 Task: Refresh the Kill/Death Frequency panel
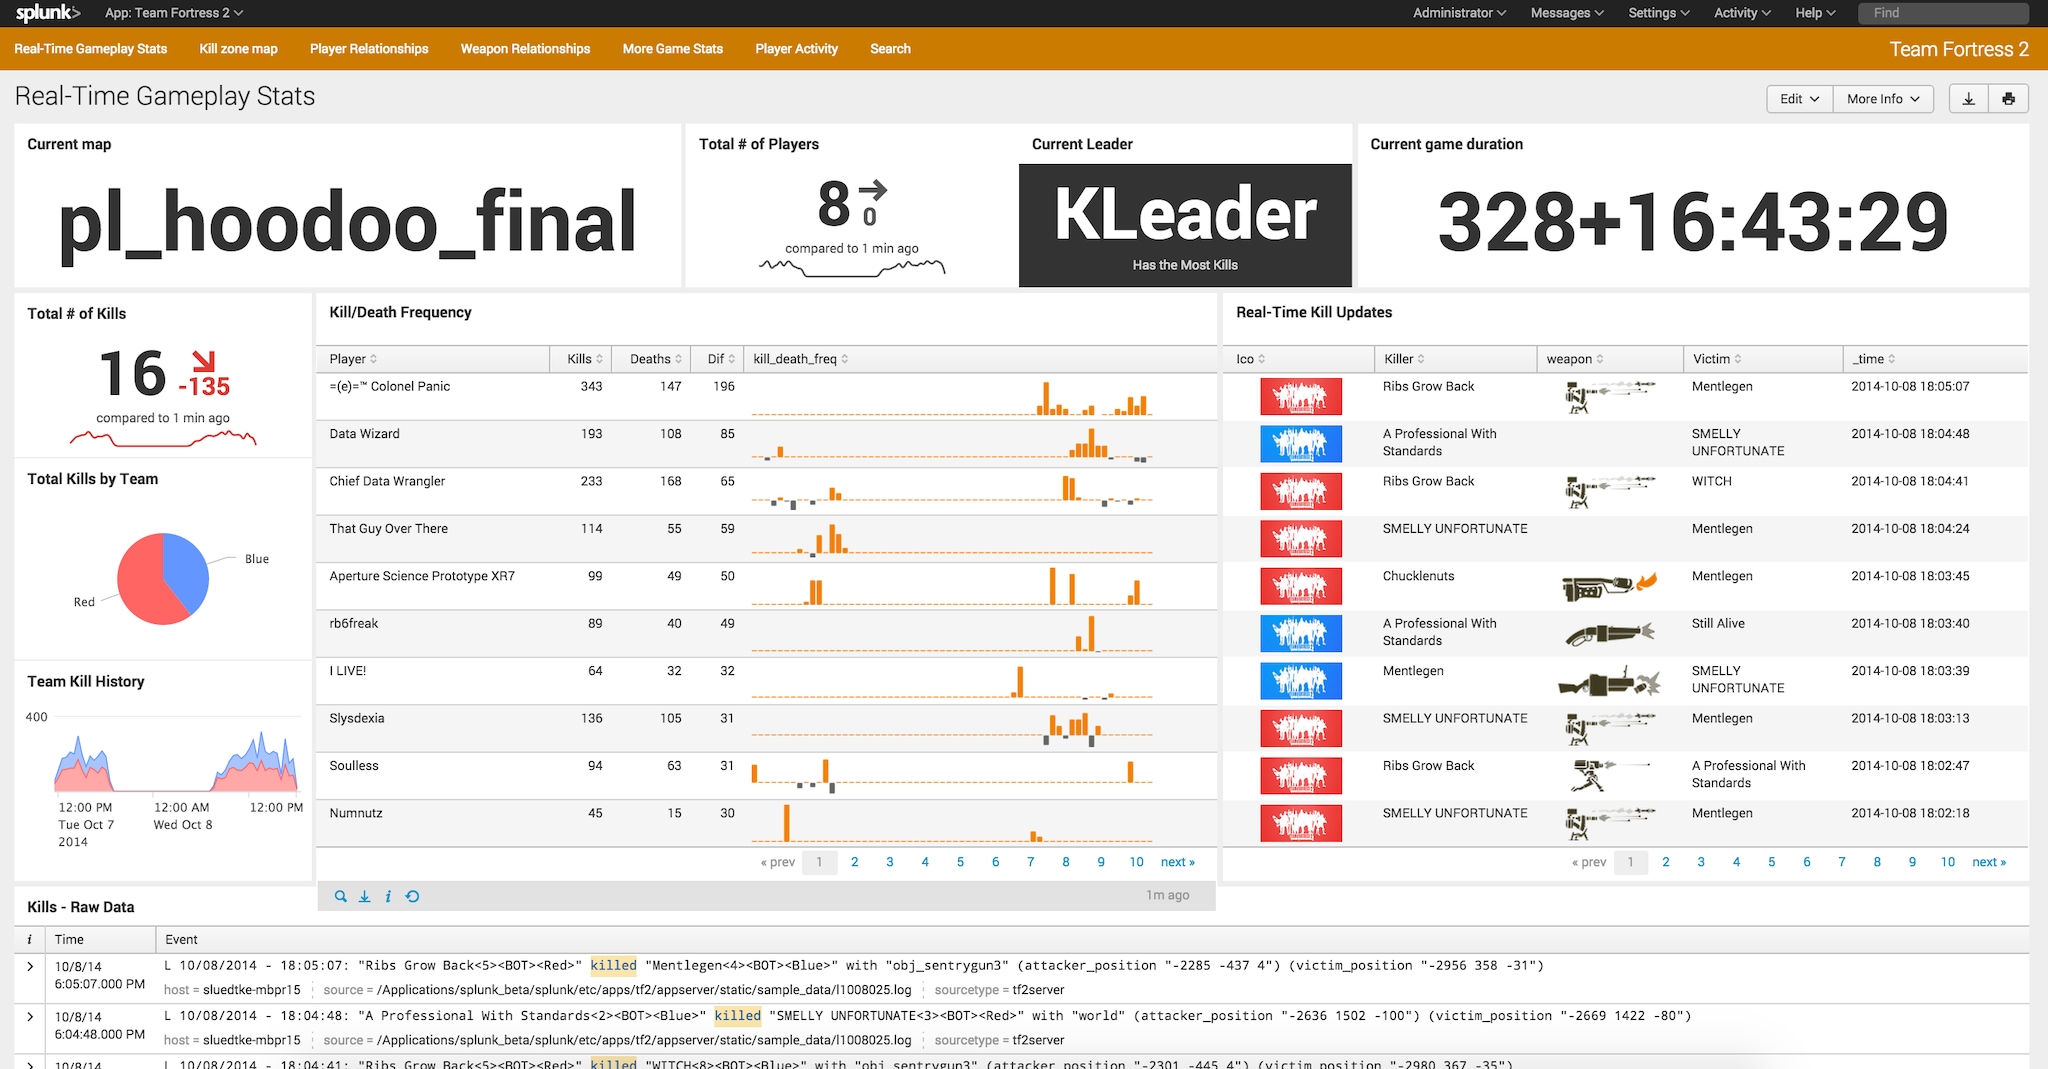[412, 896]
